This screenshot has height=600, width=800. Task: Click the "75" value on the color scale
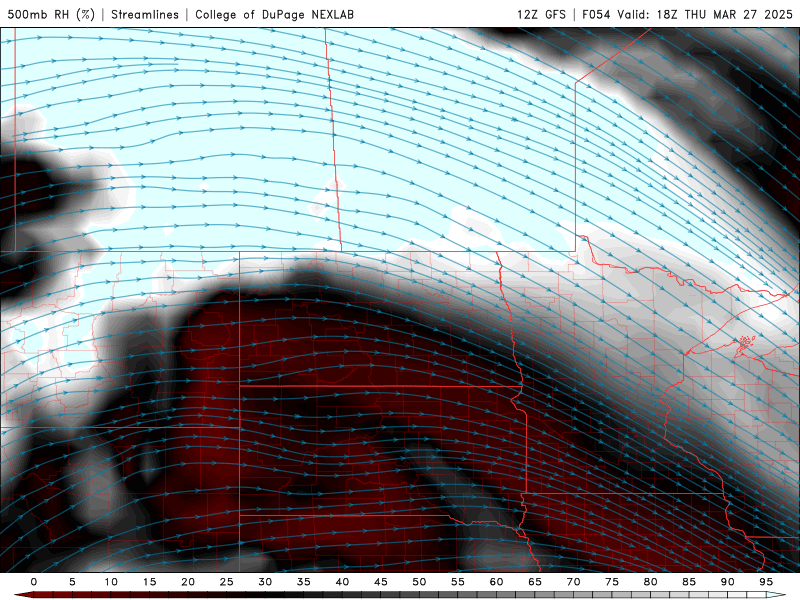612,582
